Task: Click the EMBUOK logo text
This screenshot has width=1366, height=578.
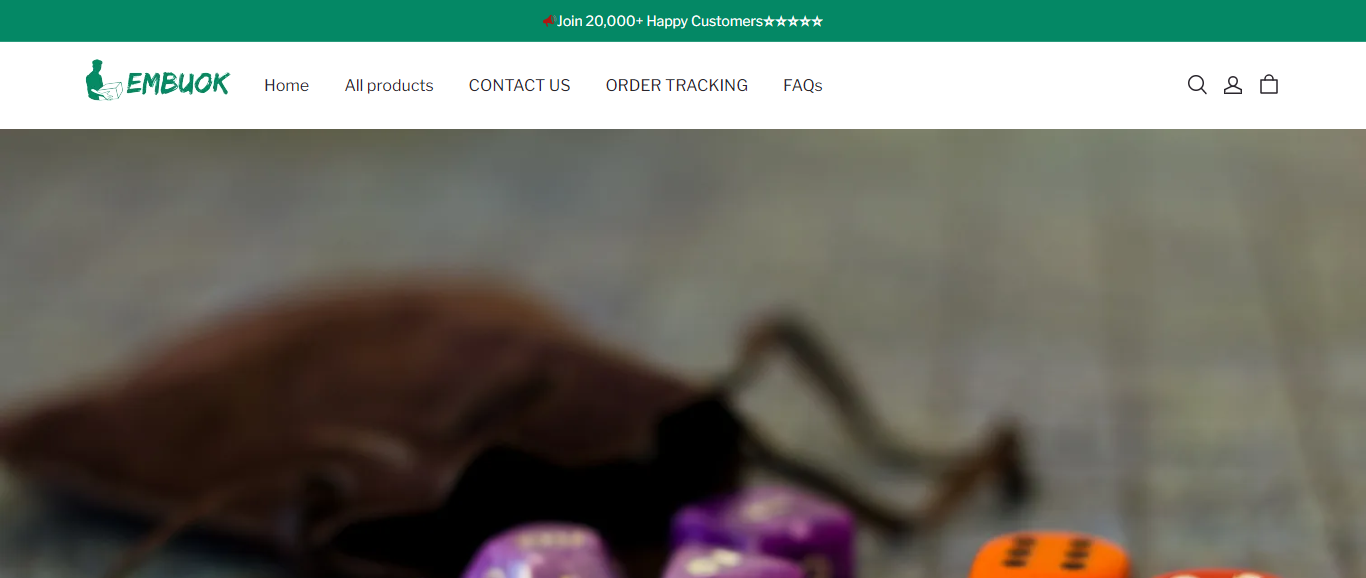Action: tap(178, 84)
